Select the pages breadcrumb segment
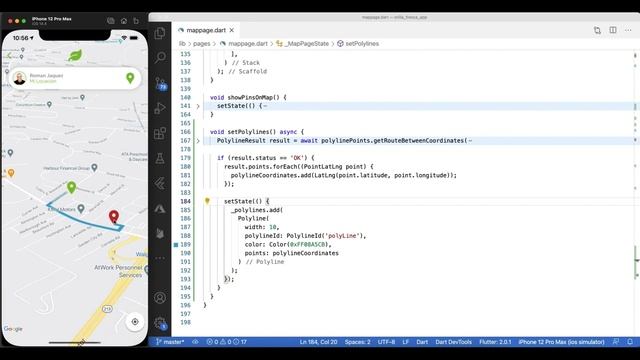The image size is (640, 360). [x=202, y=44]
